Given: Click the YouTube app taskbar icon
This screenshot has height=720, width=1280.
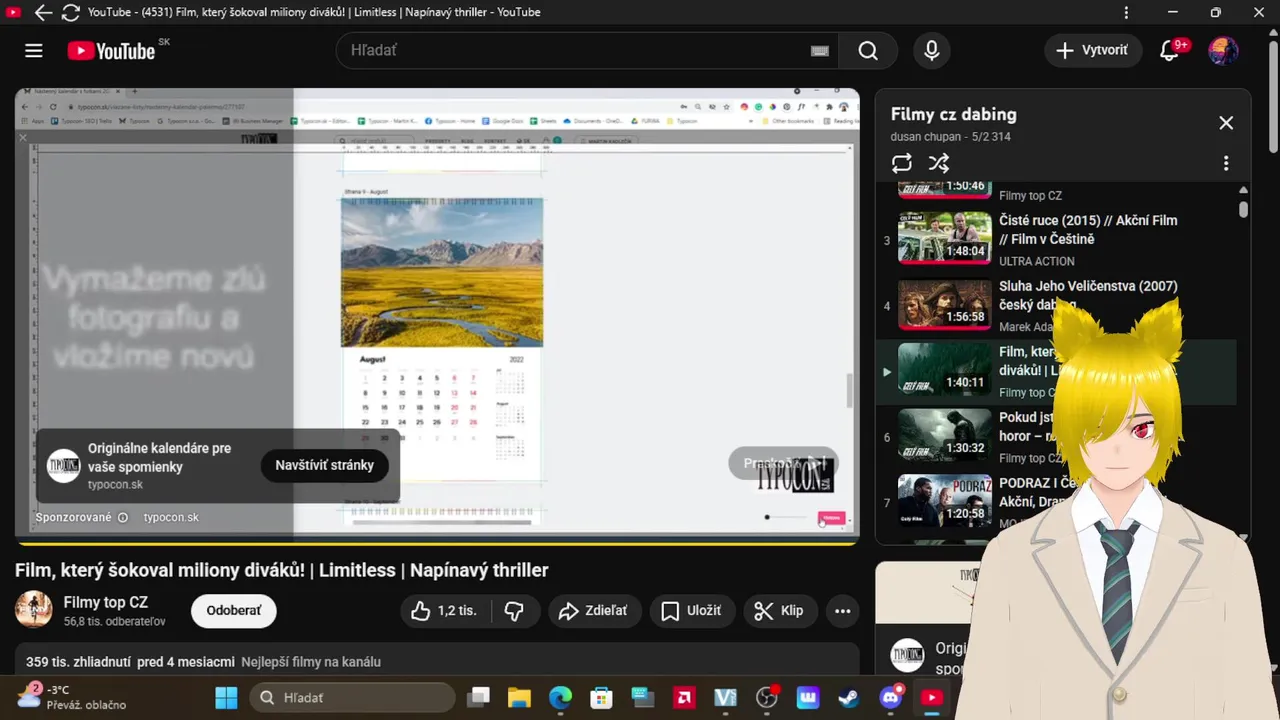Looking at the screenshot, I should coord(931,697).
